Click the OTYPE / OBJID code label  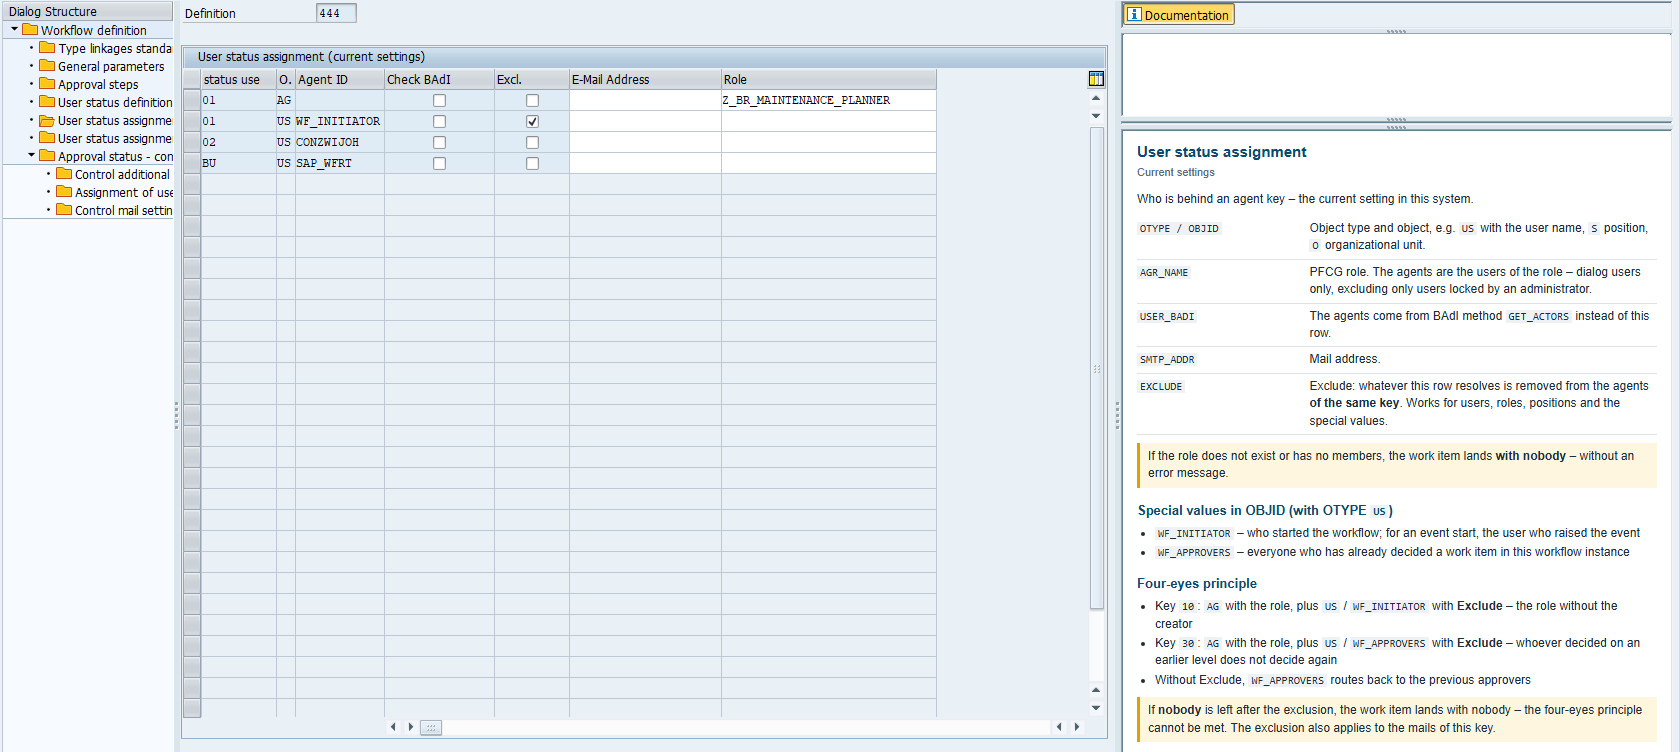click(x=1179, y=228)
